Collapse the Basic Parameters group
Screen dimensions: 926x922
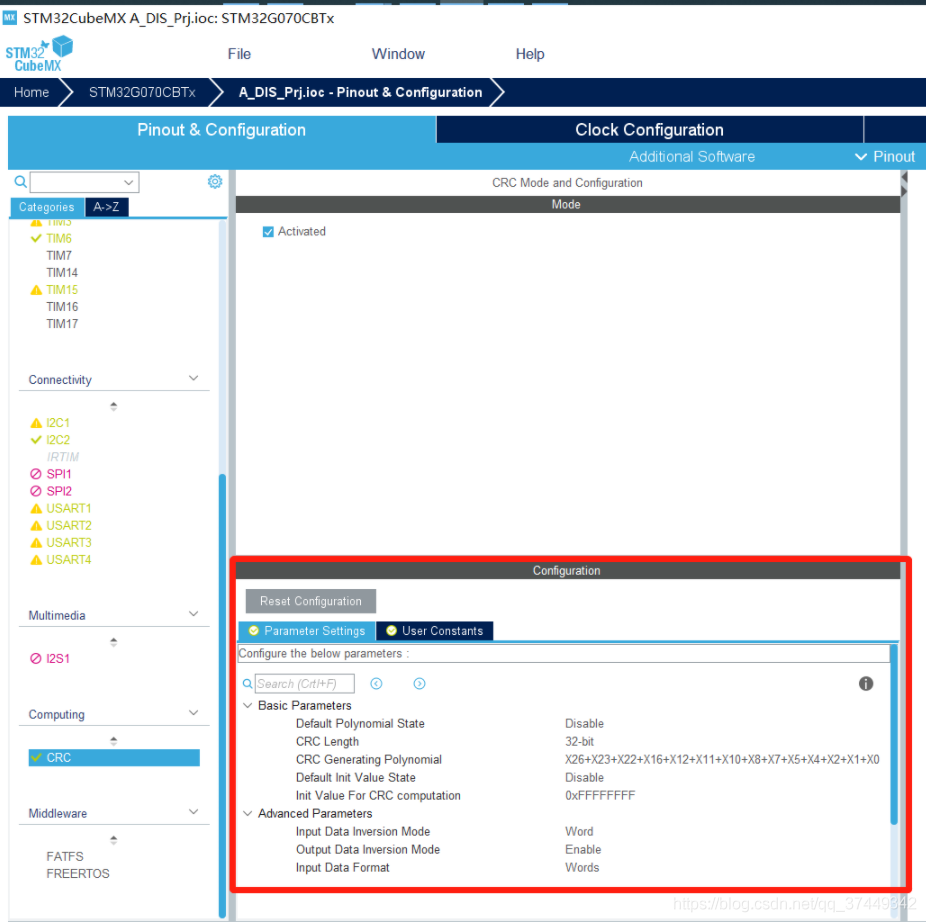click(247, 705)
